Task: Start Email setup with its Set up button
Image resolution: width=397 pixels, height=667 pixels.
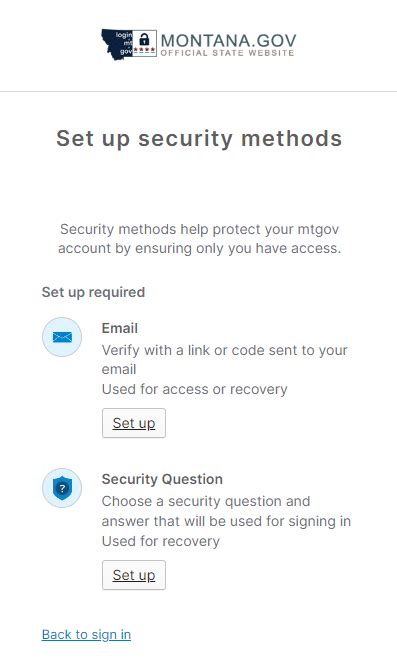Action: tap(134, 423)
